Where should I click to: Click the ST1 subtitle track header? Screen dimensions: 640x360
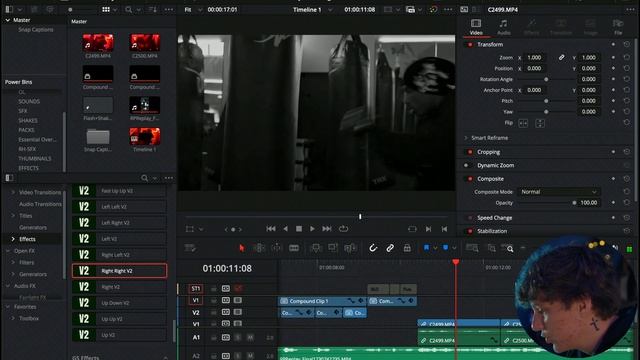(x=196, y=289)
